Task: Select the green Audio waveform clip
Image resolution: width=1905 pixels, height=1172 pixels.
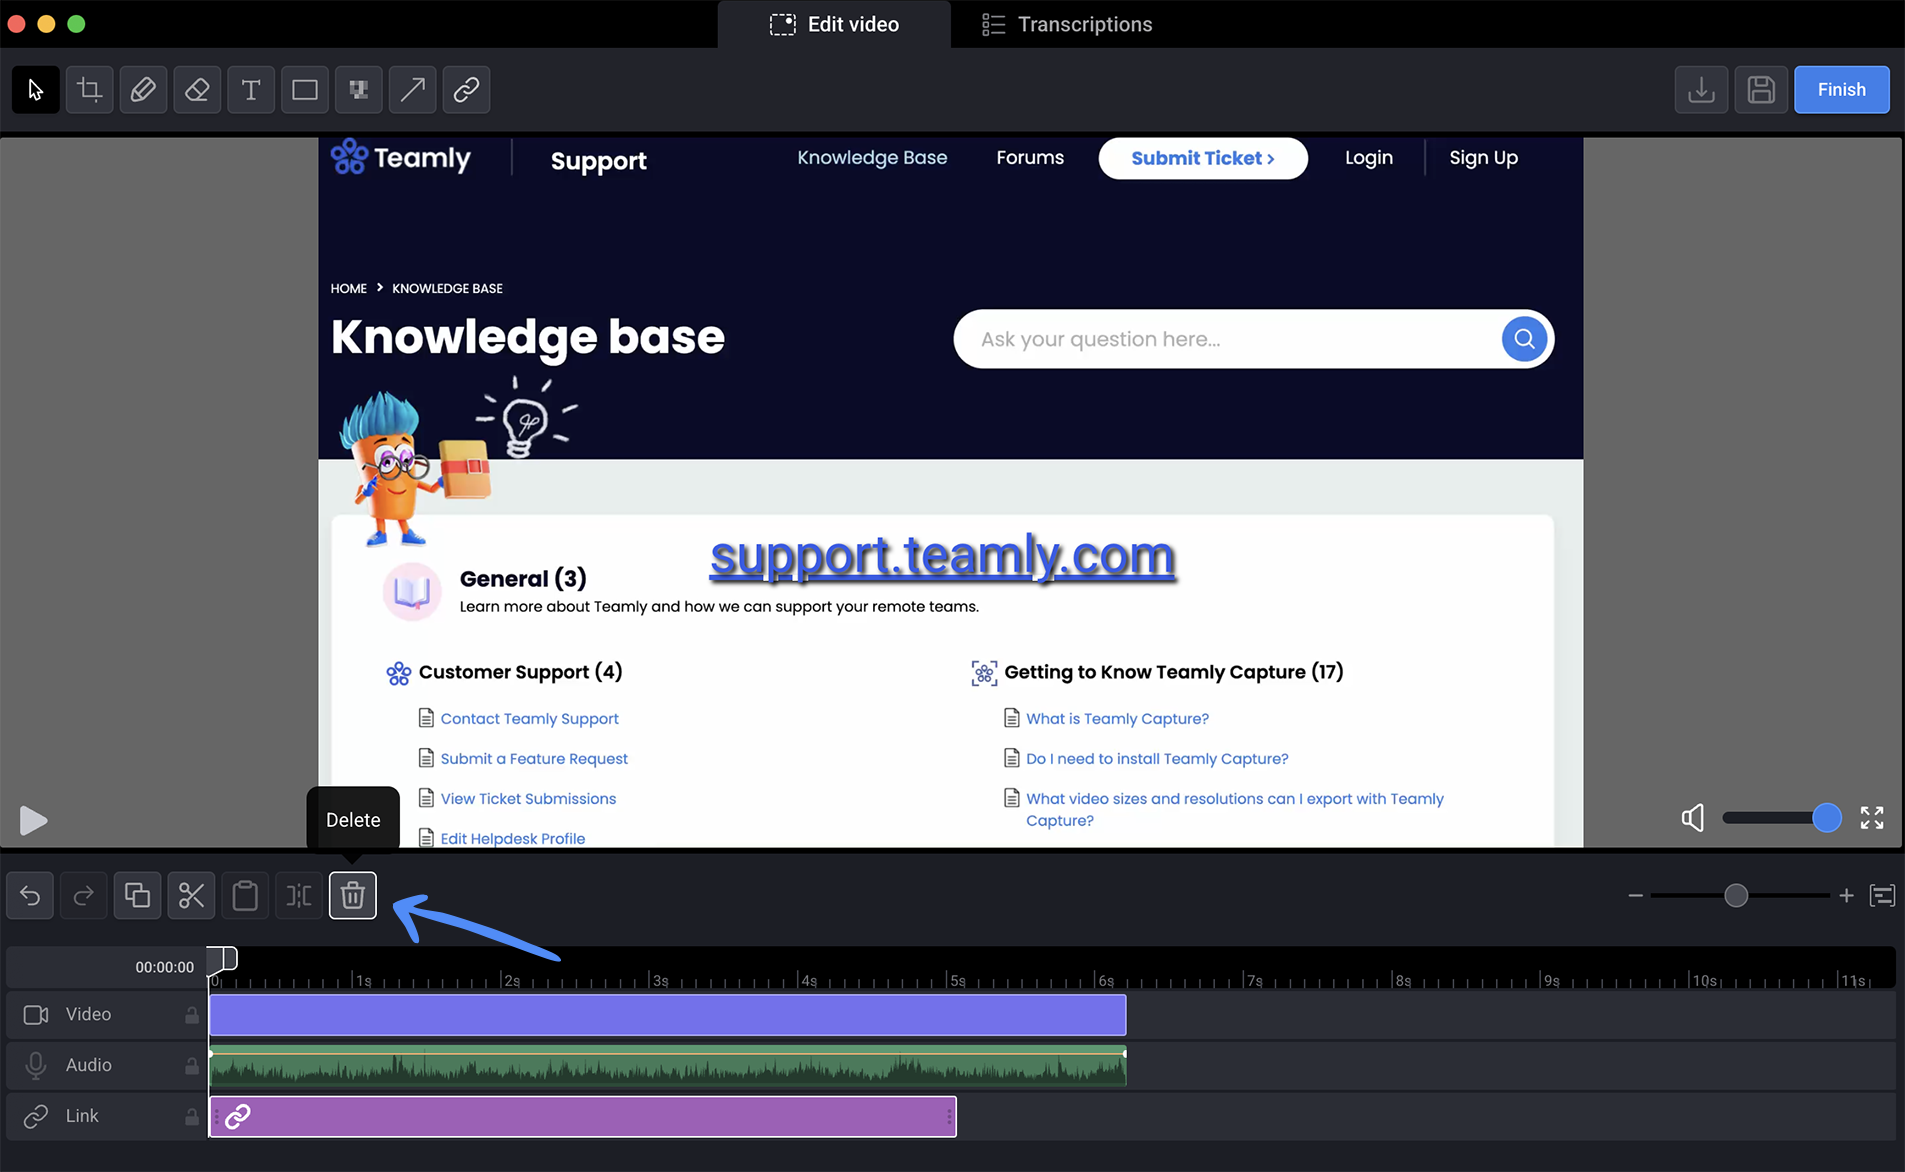Action: click(x=668, y=1065)
